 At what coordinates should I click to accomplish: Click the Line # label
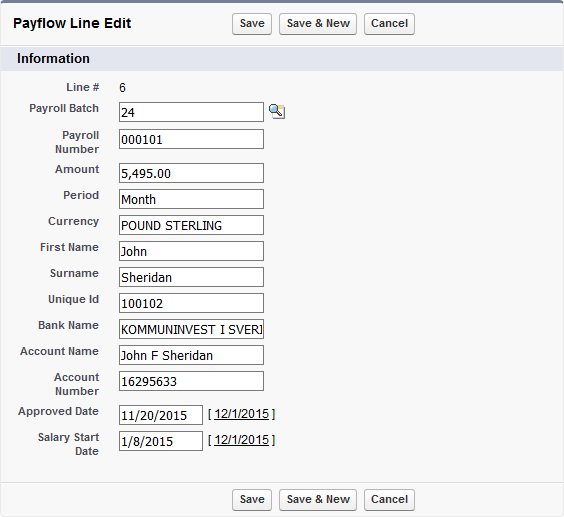(83, 87)
